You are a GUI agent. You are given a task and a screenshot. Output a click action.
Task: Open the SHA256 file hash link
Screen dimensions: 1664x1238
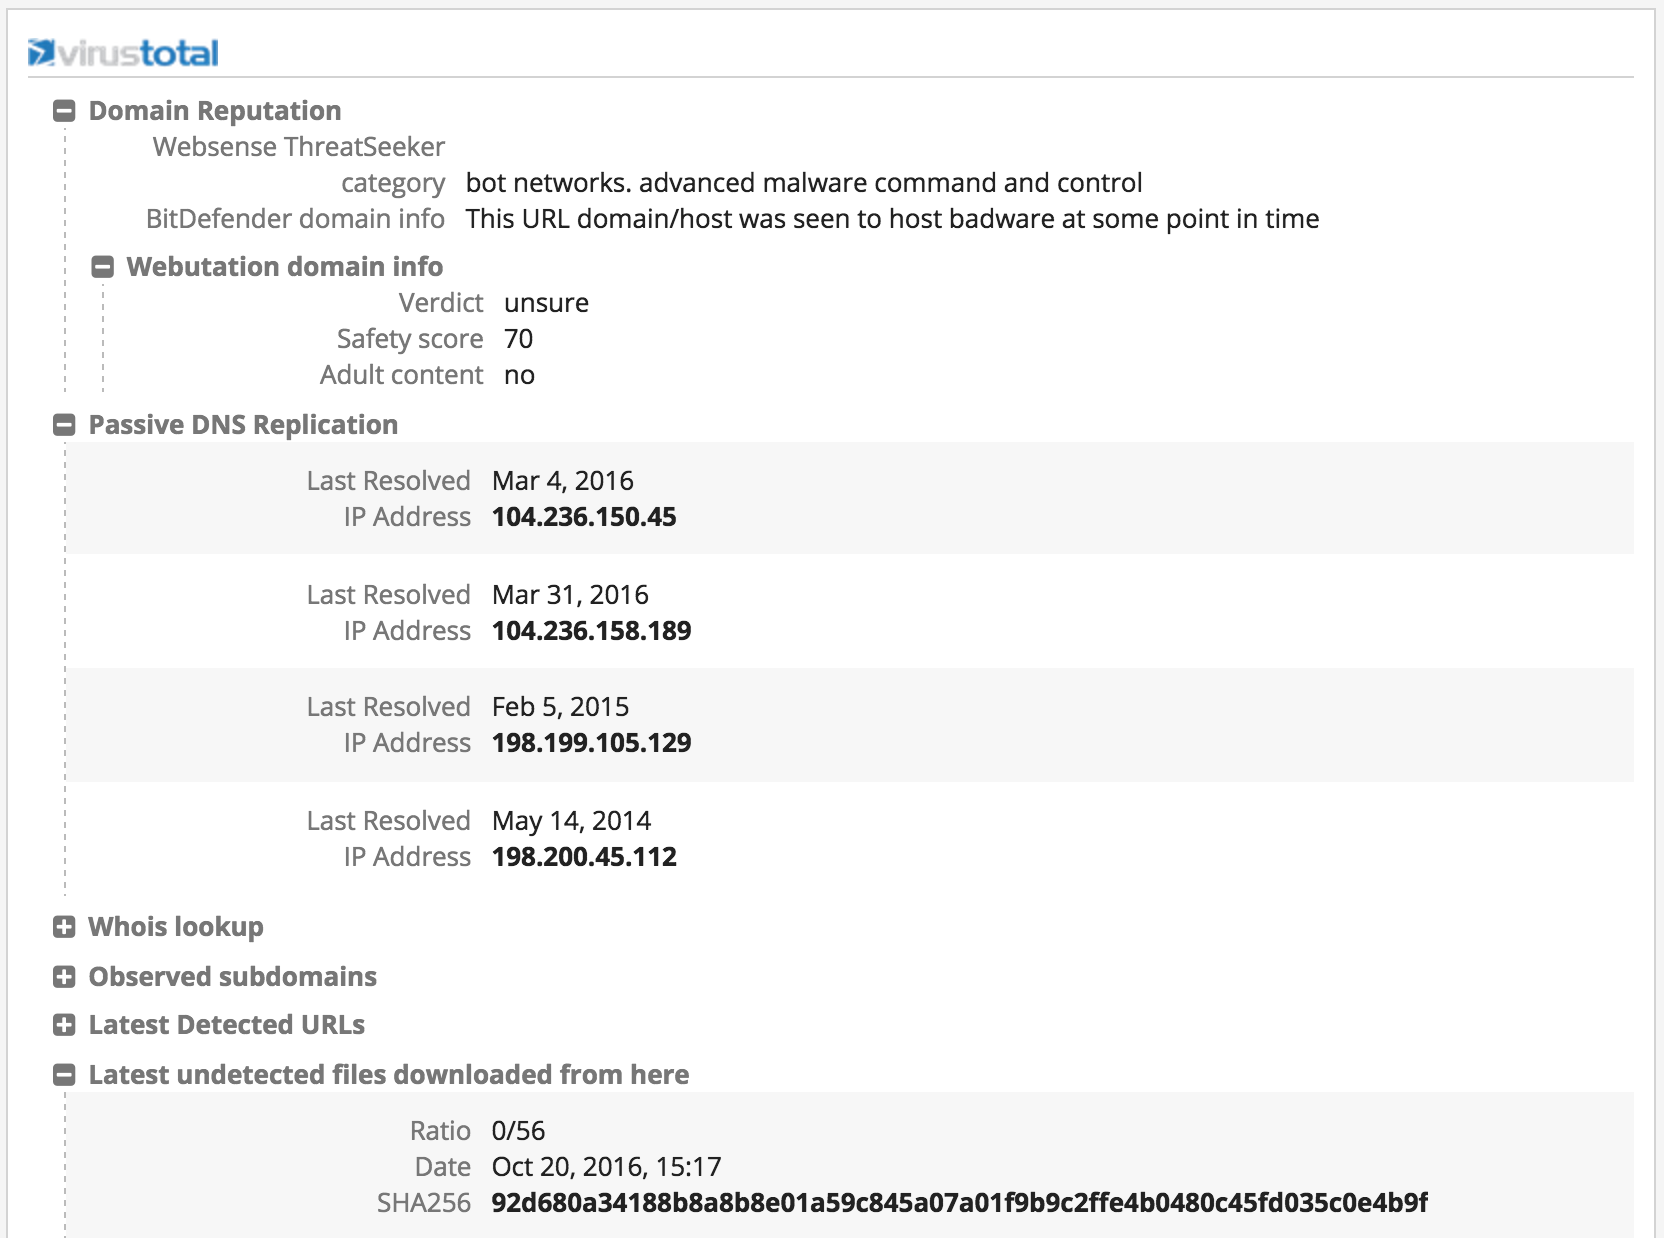(959, 1203)
